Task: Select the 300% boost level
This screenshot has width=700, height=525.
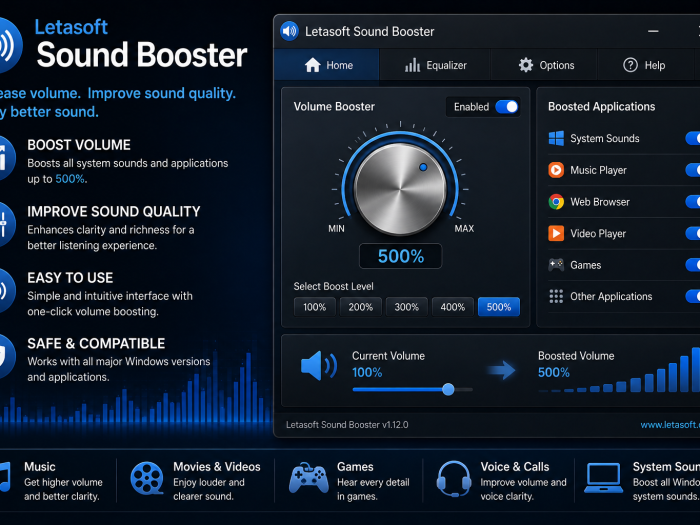Action: 407,307
